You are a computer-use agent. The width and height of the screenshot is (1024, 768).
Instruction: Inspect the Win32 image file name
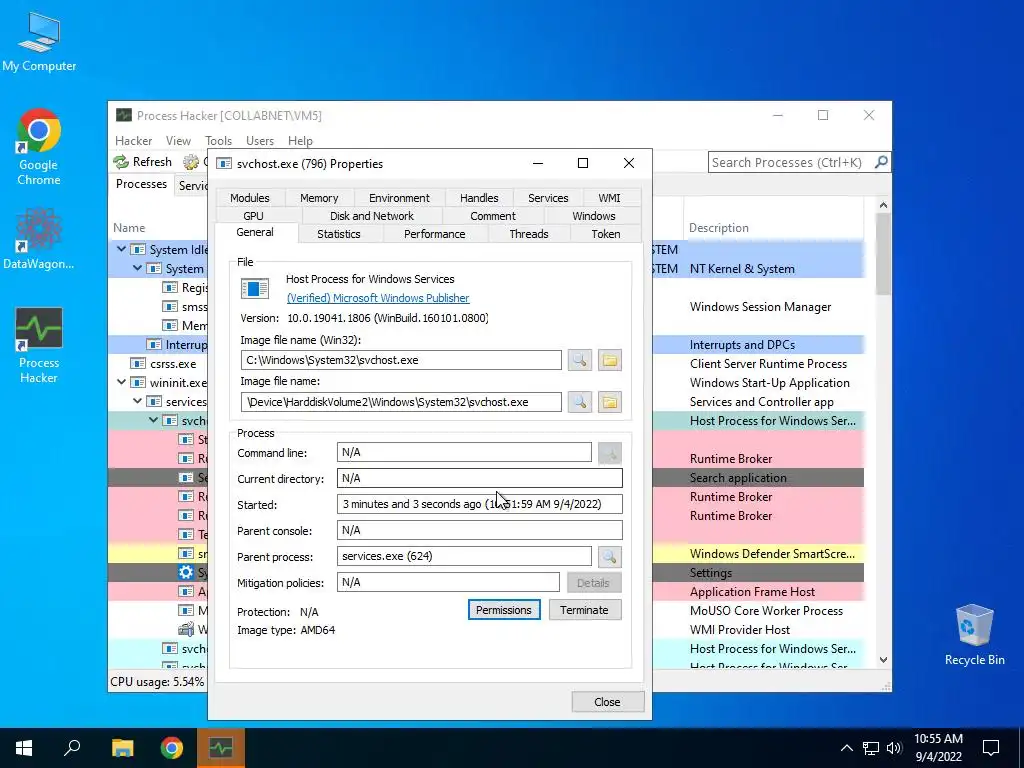pyautogui.click(x=579, y=360)
